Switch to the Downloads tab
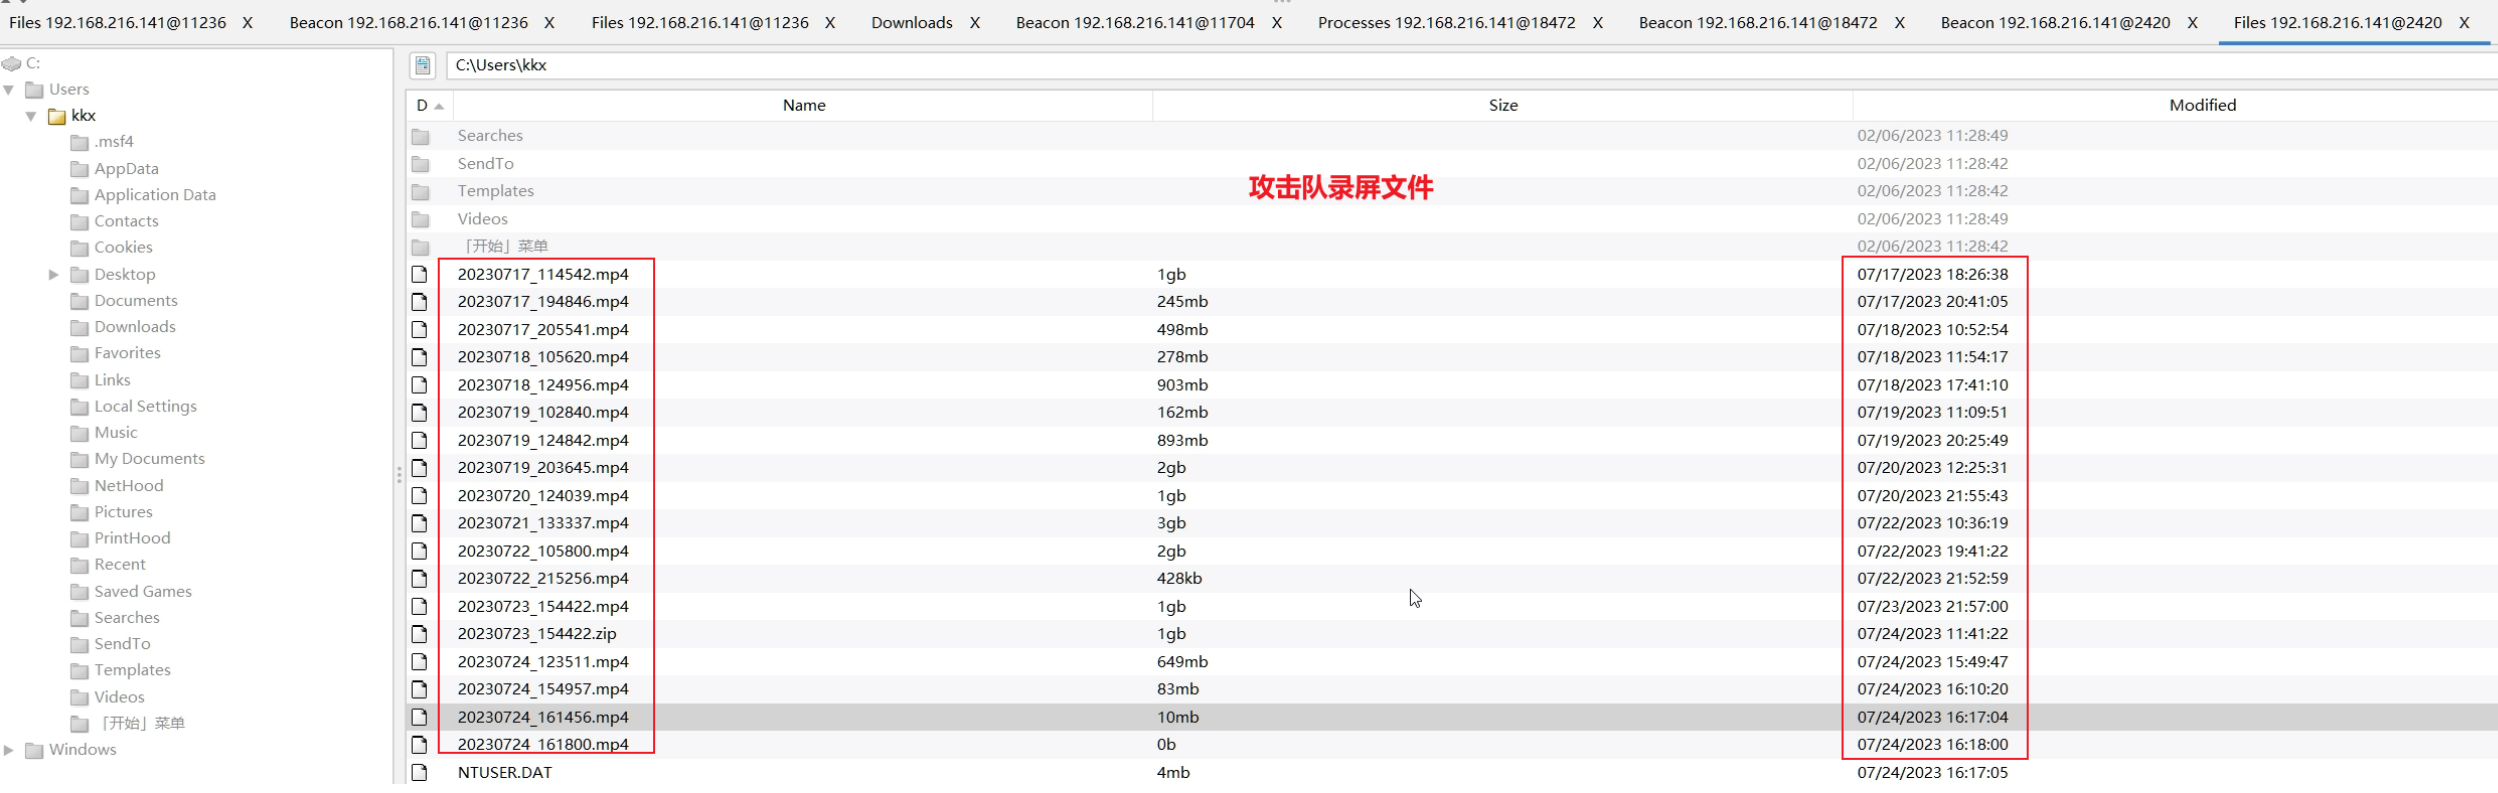The height and width of the screenshot is (793, 2498). point(911,22)
